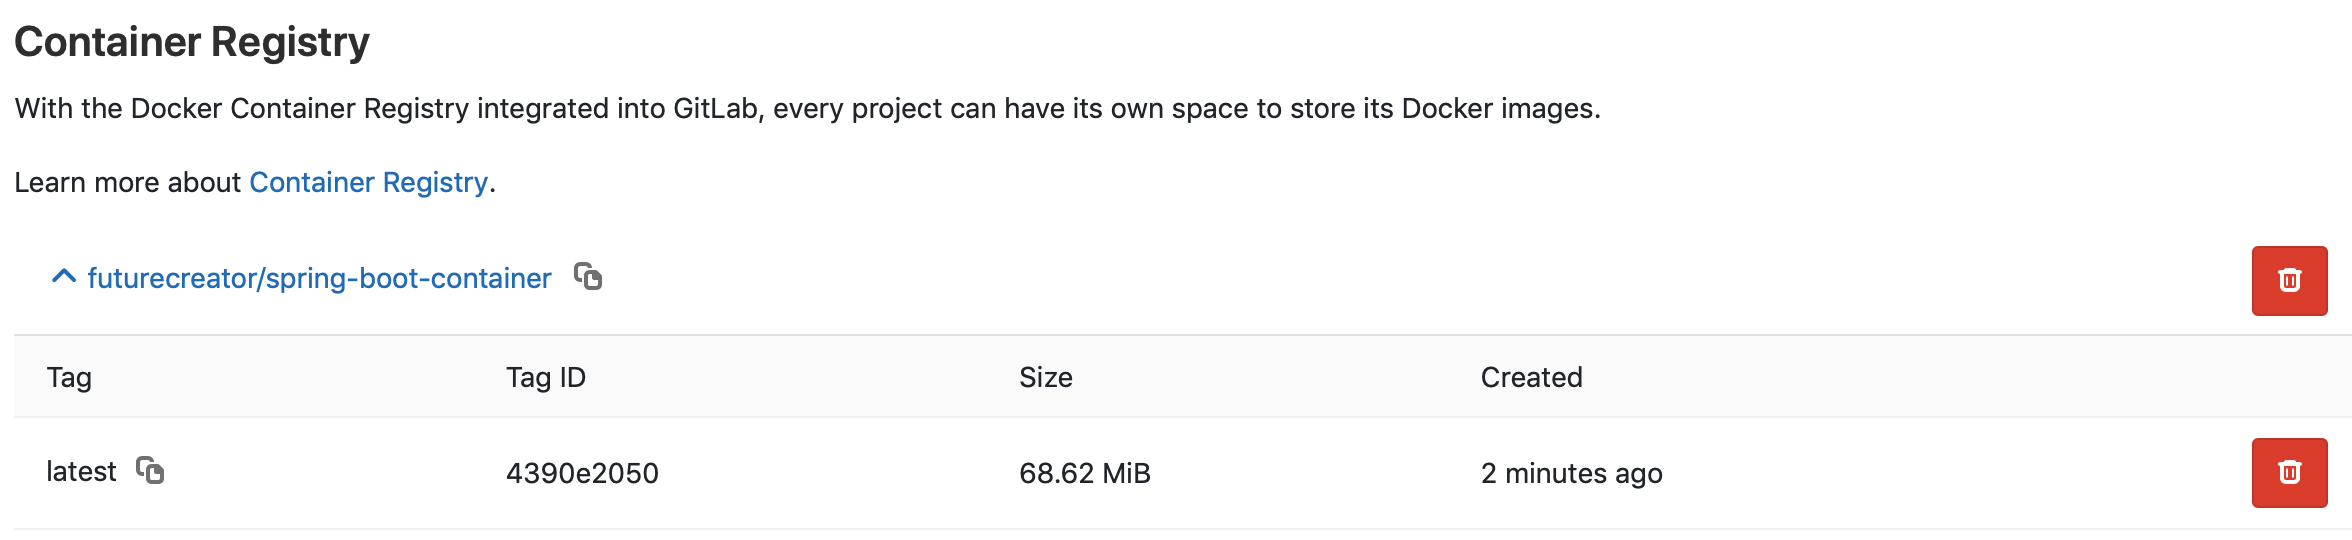Click the 68.62 MiB size value
The height and width of the screenshot is (540, 2352).
[1085, 473]
